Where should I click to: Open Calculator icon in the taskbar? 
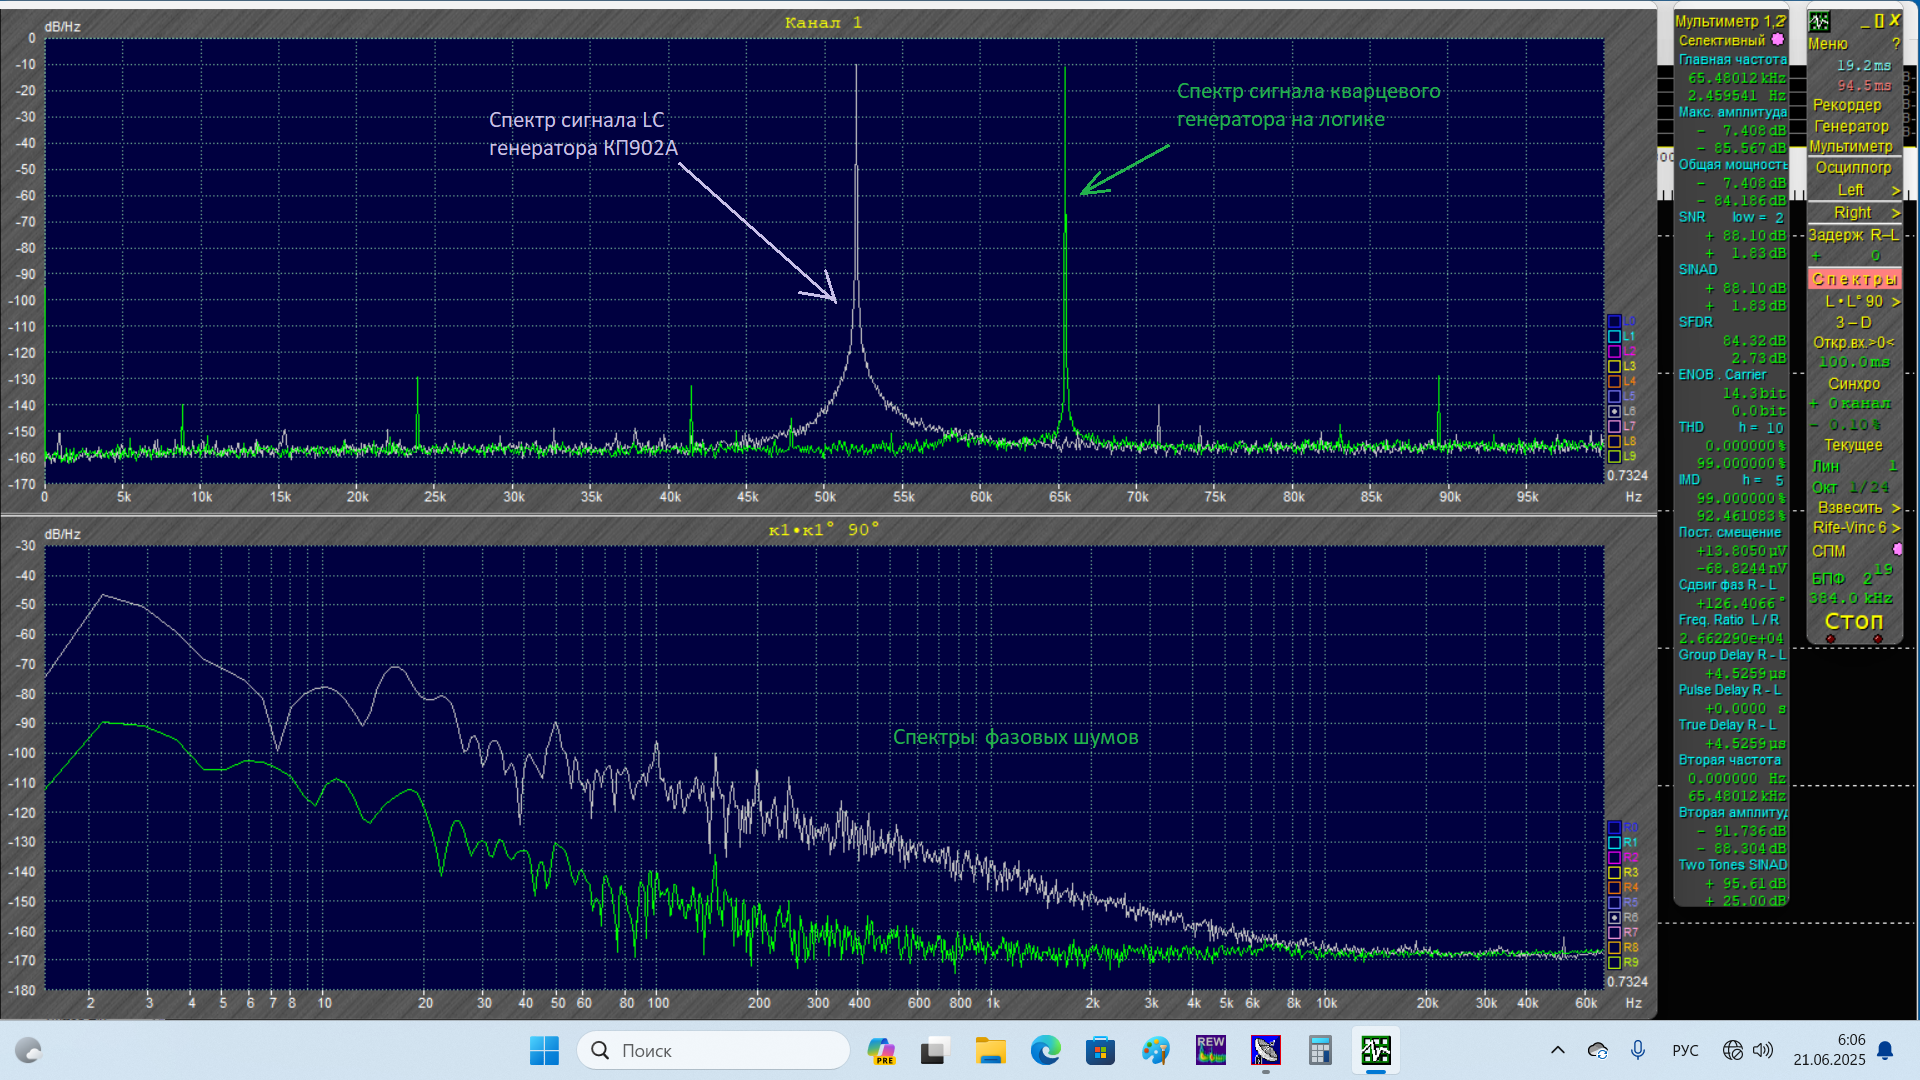[1320, 1051]
